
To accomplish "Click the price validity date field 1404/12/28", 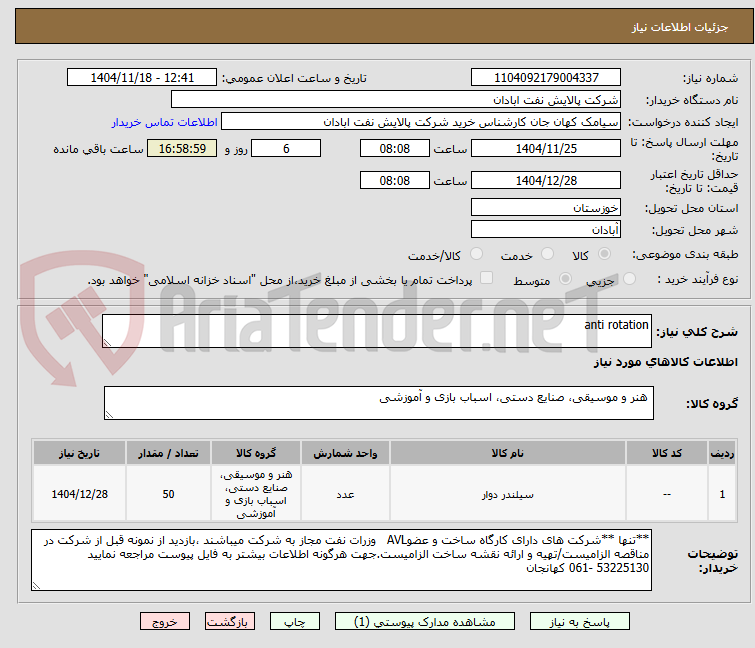I will pos(546,181).
